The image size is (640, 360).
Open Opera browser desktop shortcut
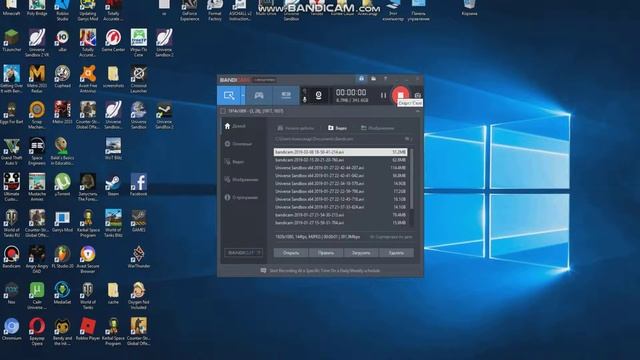[37, 331]
